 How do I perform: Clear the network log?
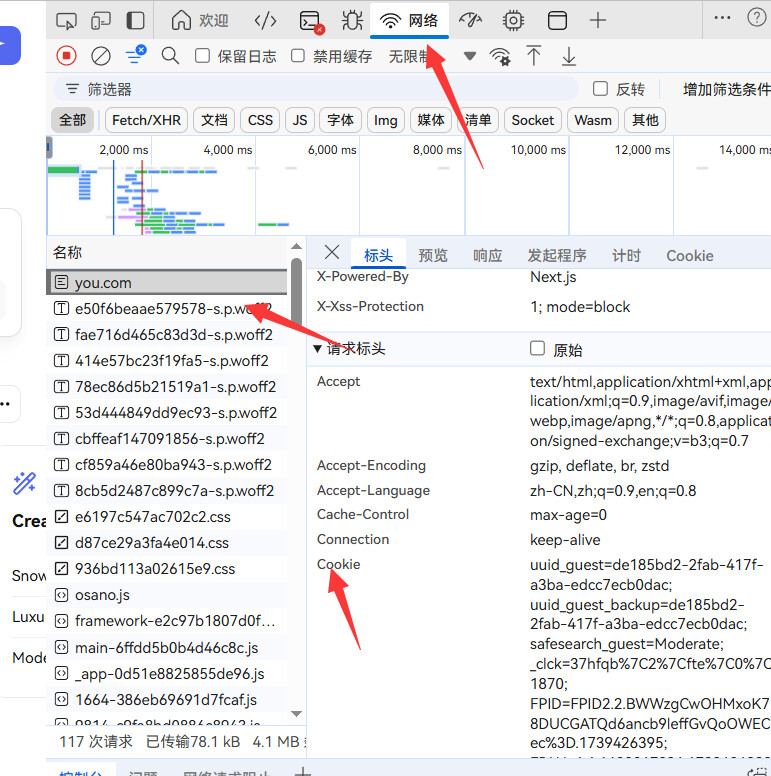pos(100,56)
